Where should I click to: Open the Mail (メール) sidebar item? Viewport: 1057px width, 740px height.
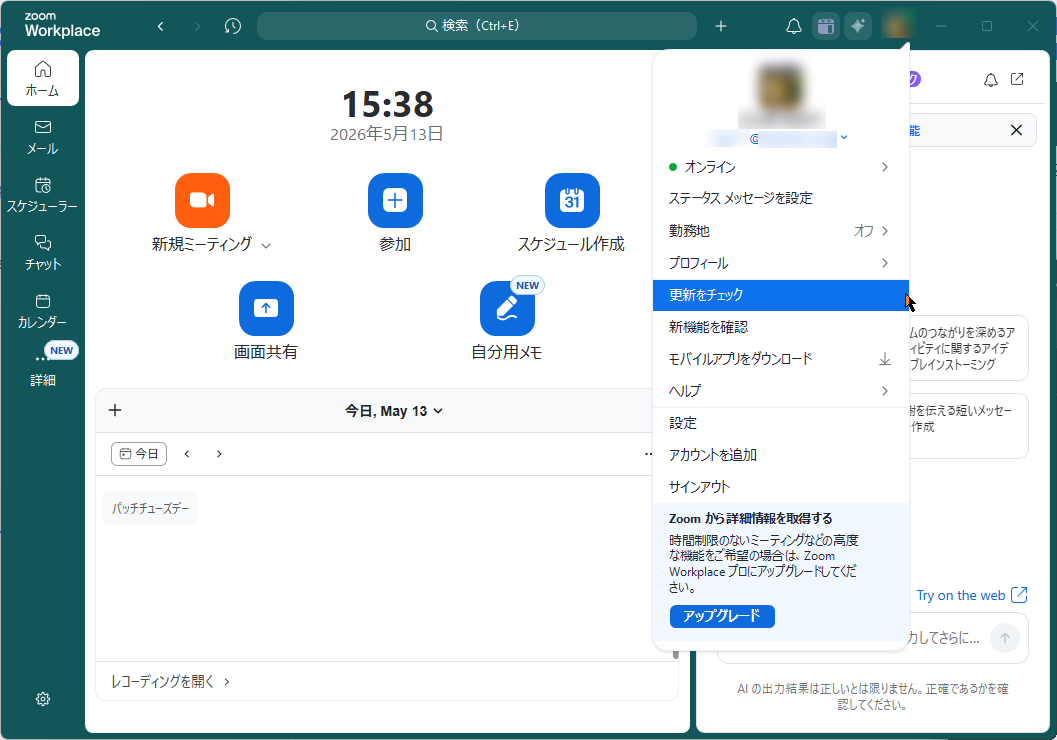(x=42, y=137)
